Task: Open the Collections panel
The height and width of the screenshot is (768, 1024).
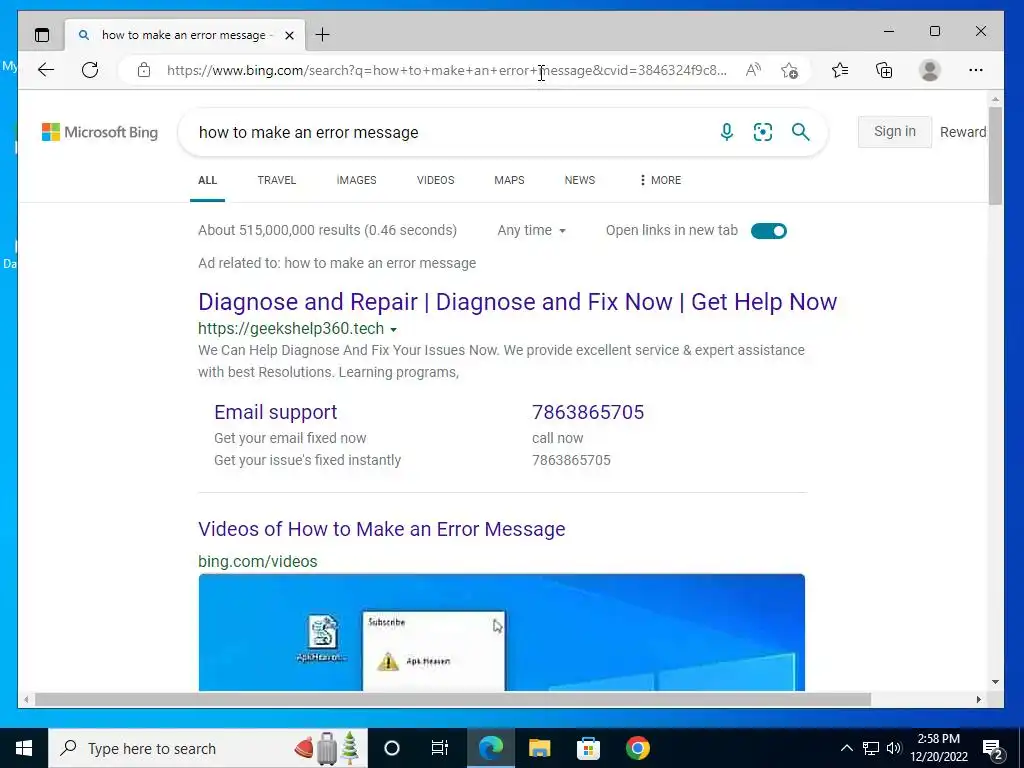Action: [x=884, y=70]
